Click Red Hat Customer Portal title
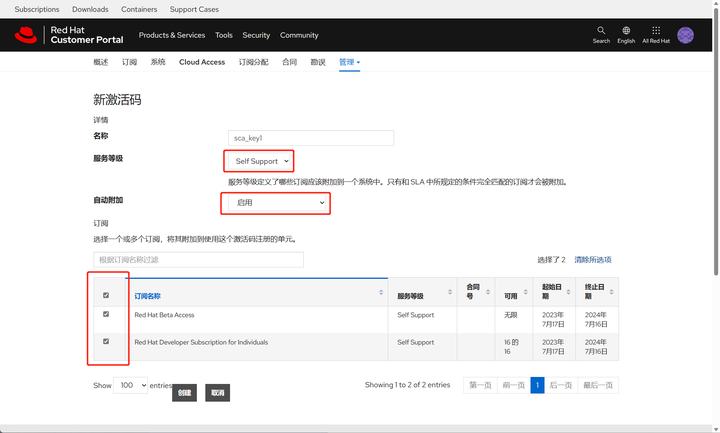The width and height of the screenshot is (720, 433). [x=87, y=35]
